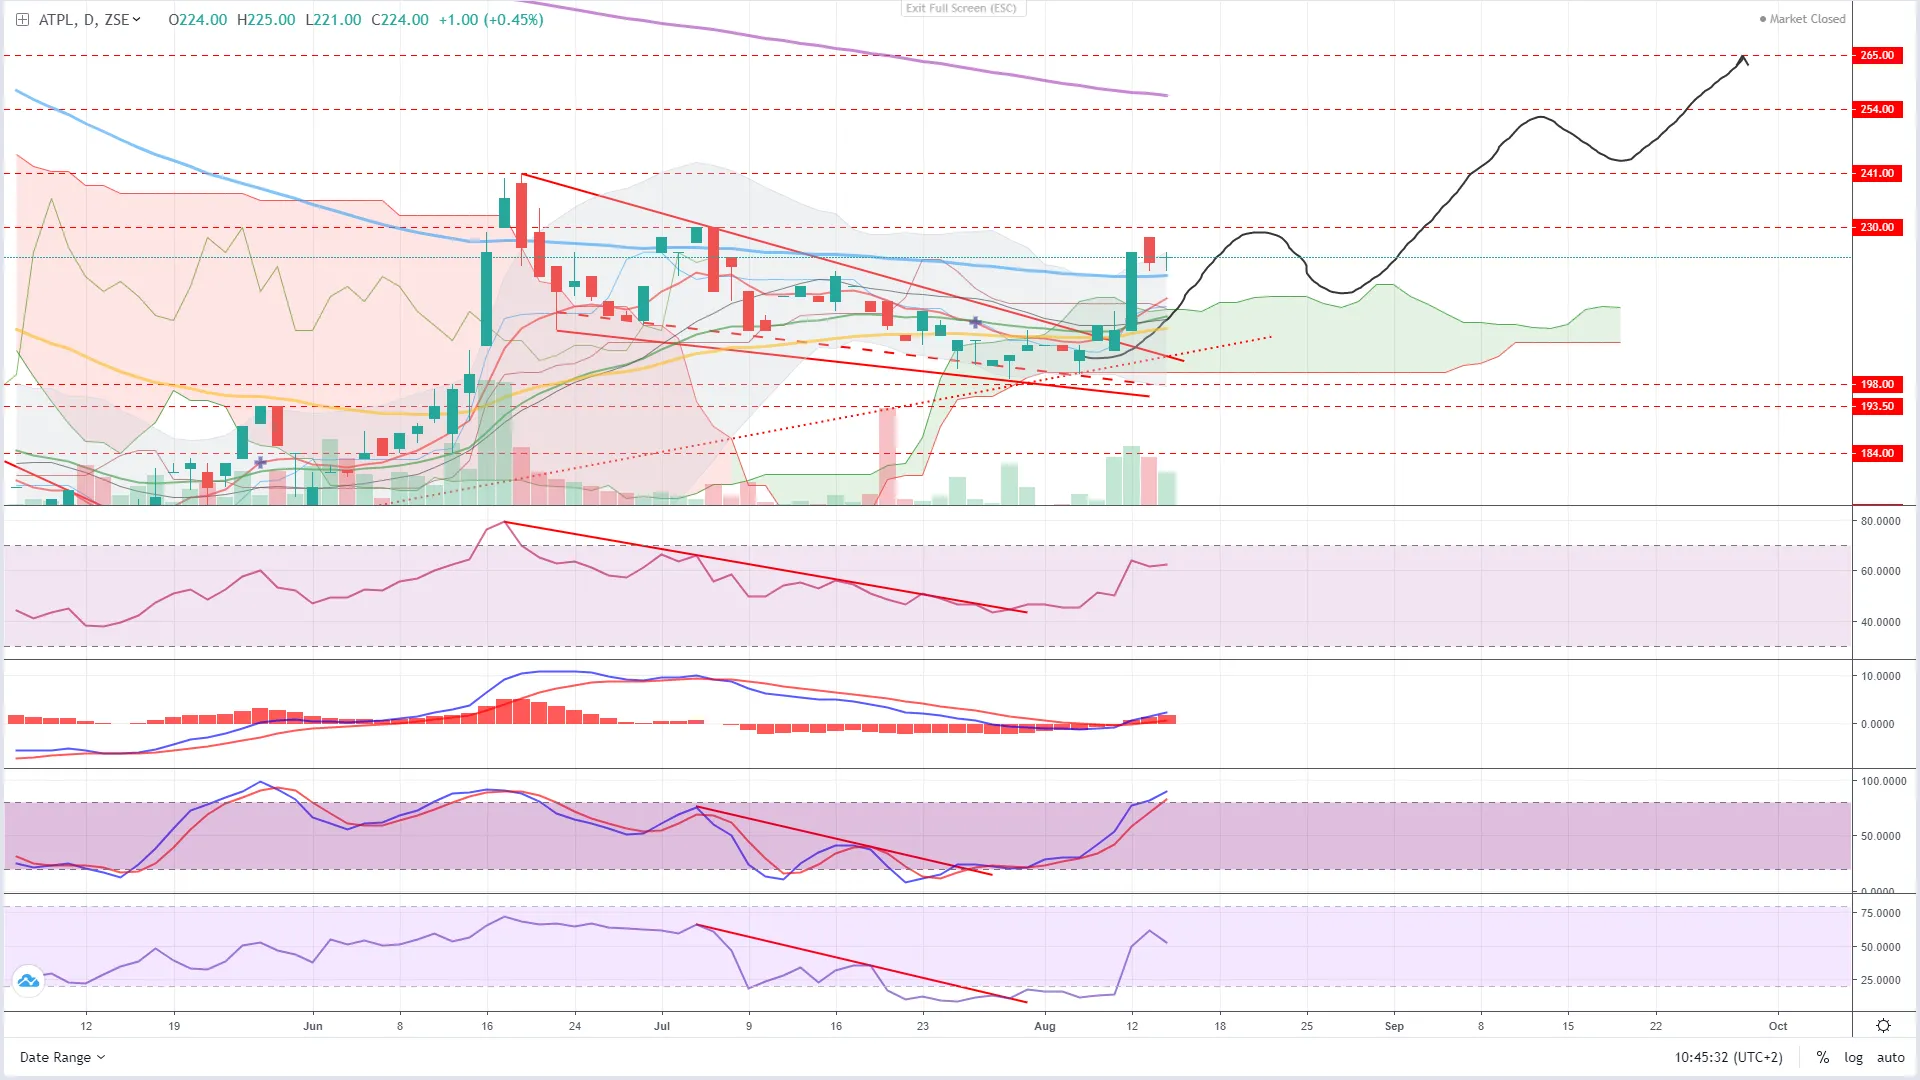1920x1080 pixels.
Task: Click the Sep label on time axis
Action: coord(1394,1026)
